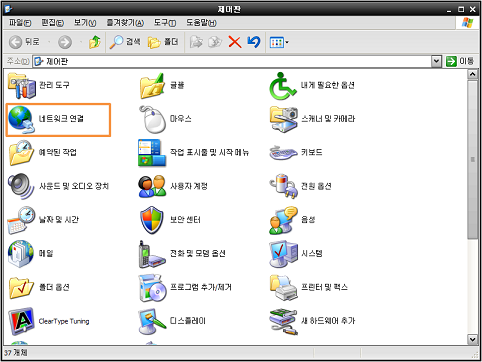Open the 파일 menu

[x=20, y=23]
